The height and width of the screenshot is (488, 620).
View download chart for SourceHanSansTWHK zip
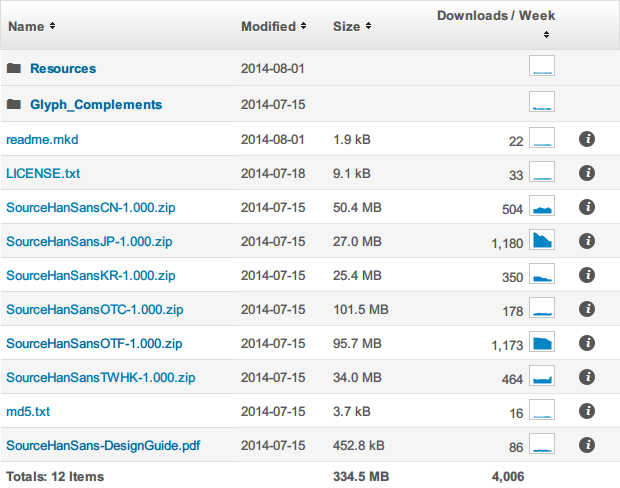pos(542,376)
